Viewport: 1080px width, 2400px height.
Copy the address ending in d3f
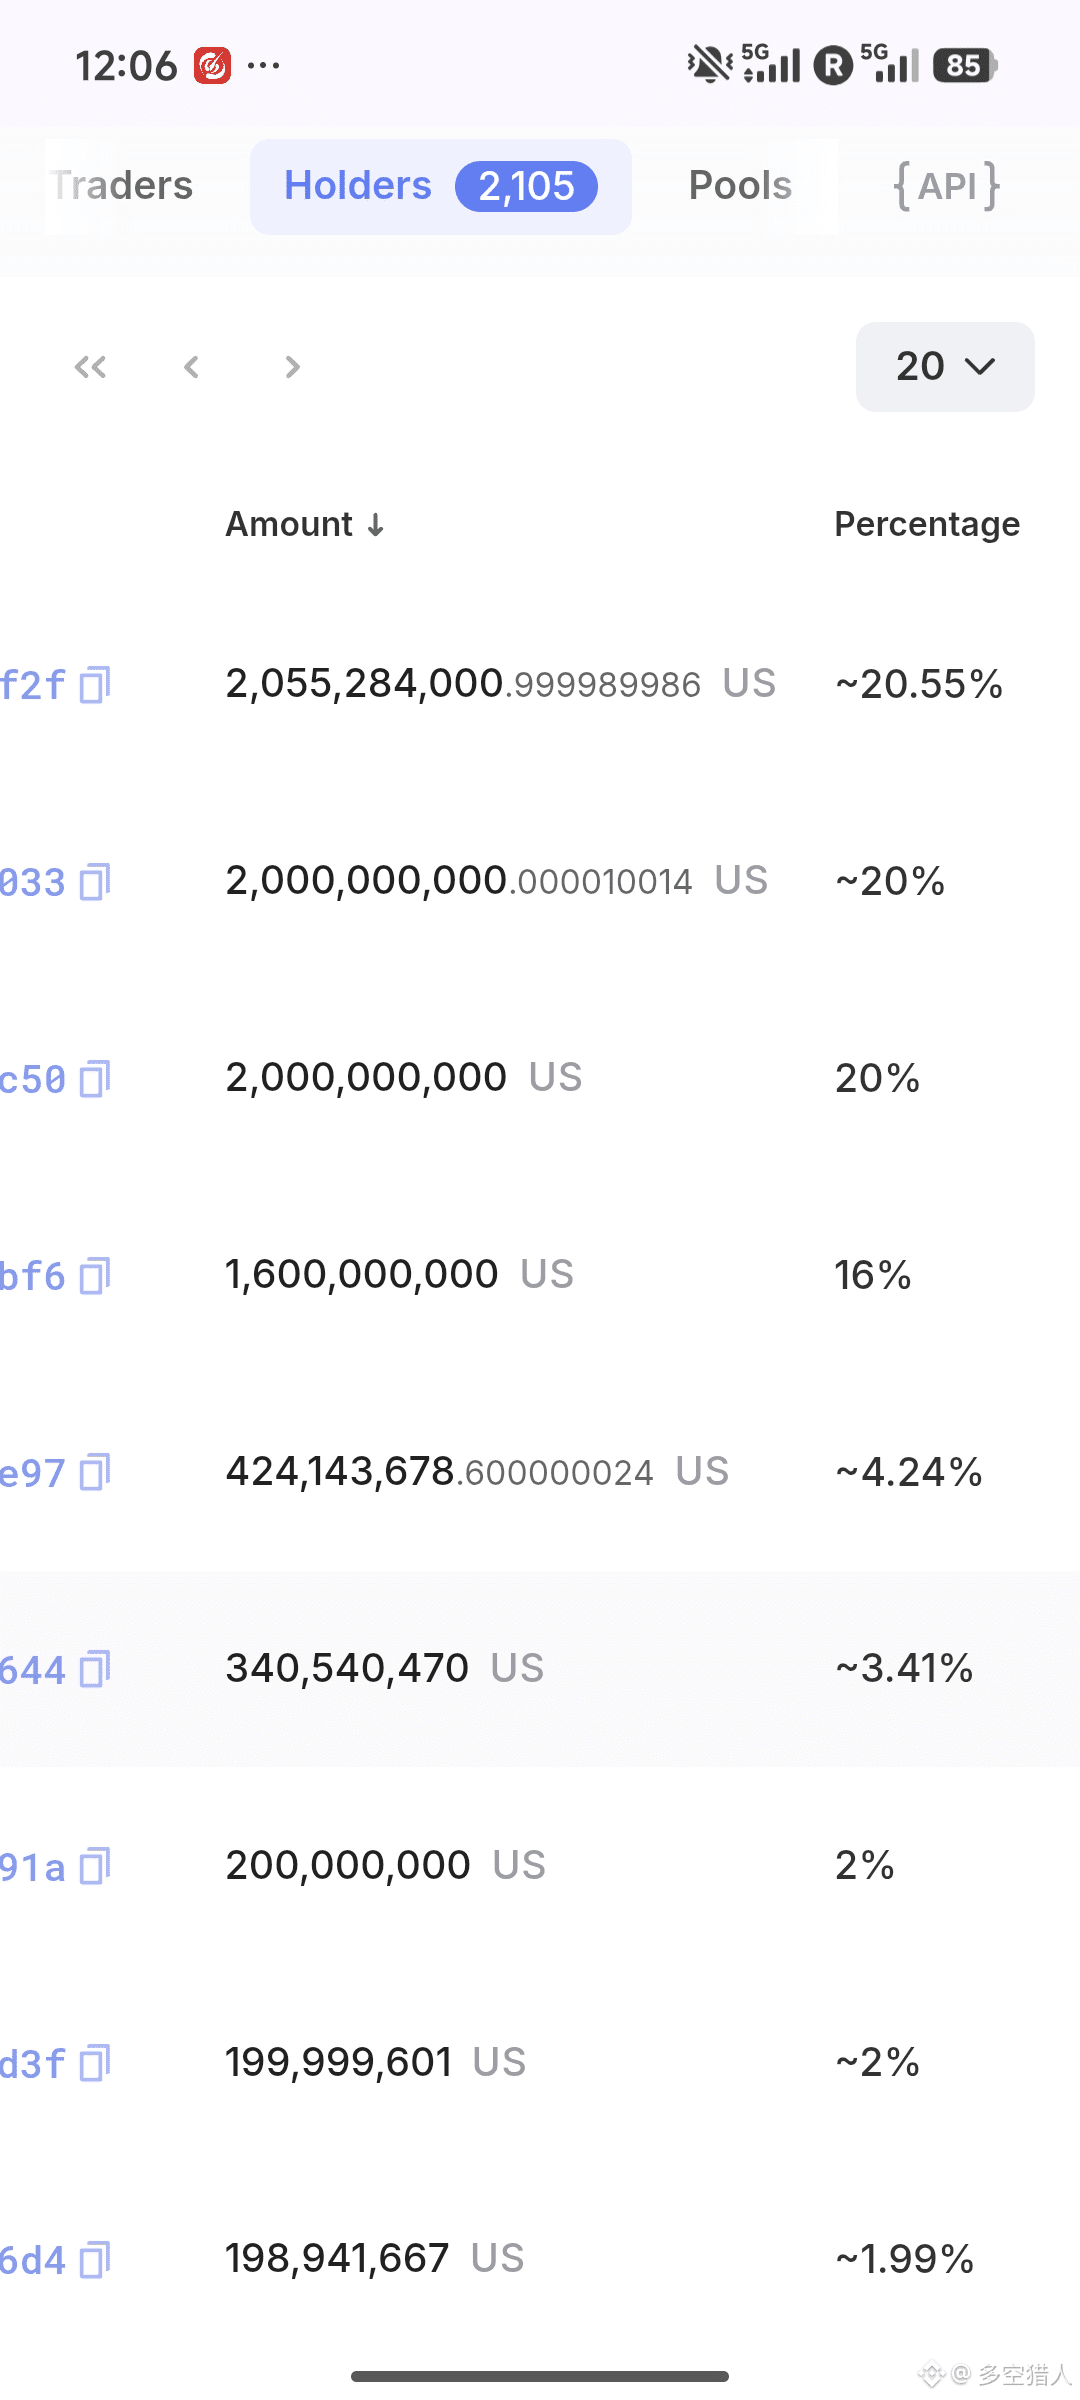95,2064
